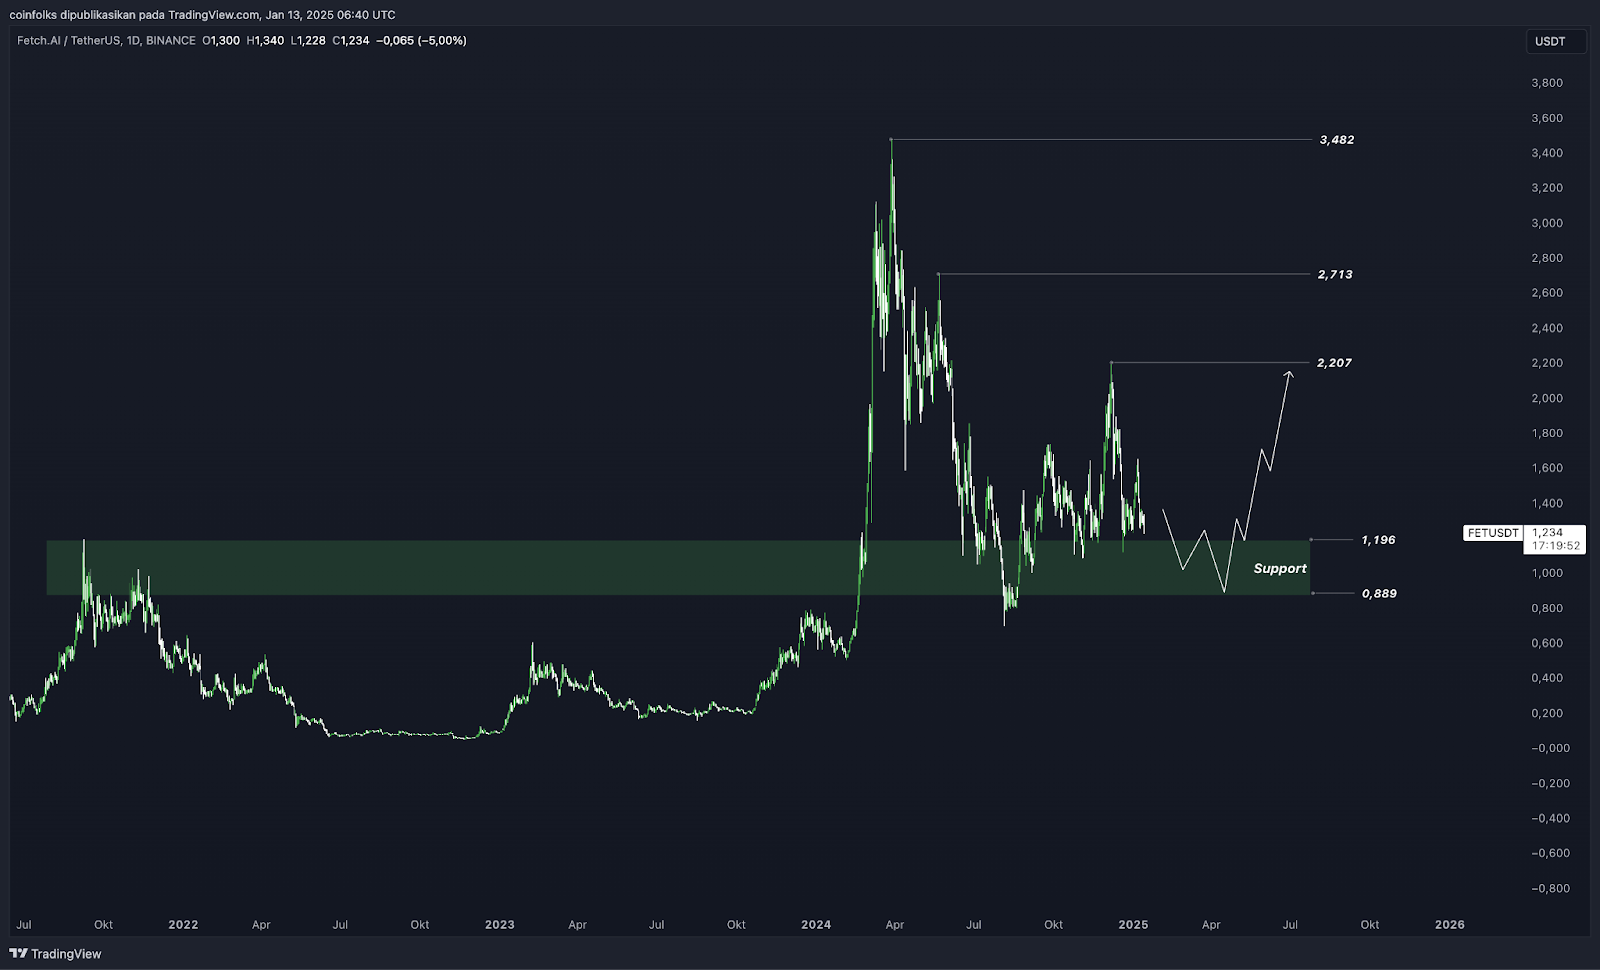Click the 2023 year label on time axis
This screenshot has width=1600, height=970.
[x=499, y=925]
